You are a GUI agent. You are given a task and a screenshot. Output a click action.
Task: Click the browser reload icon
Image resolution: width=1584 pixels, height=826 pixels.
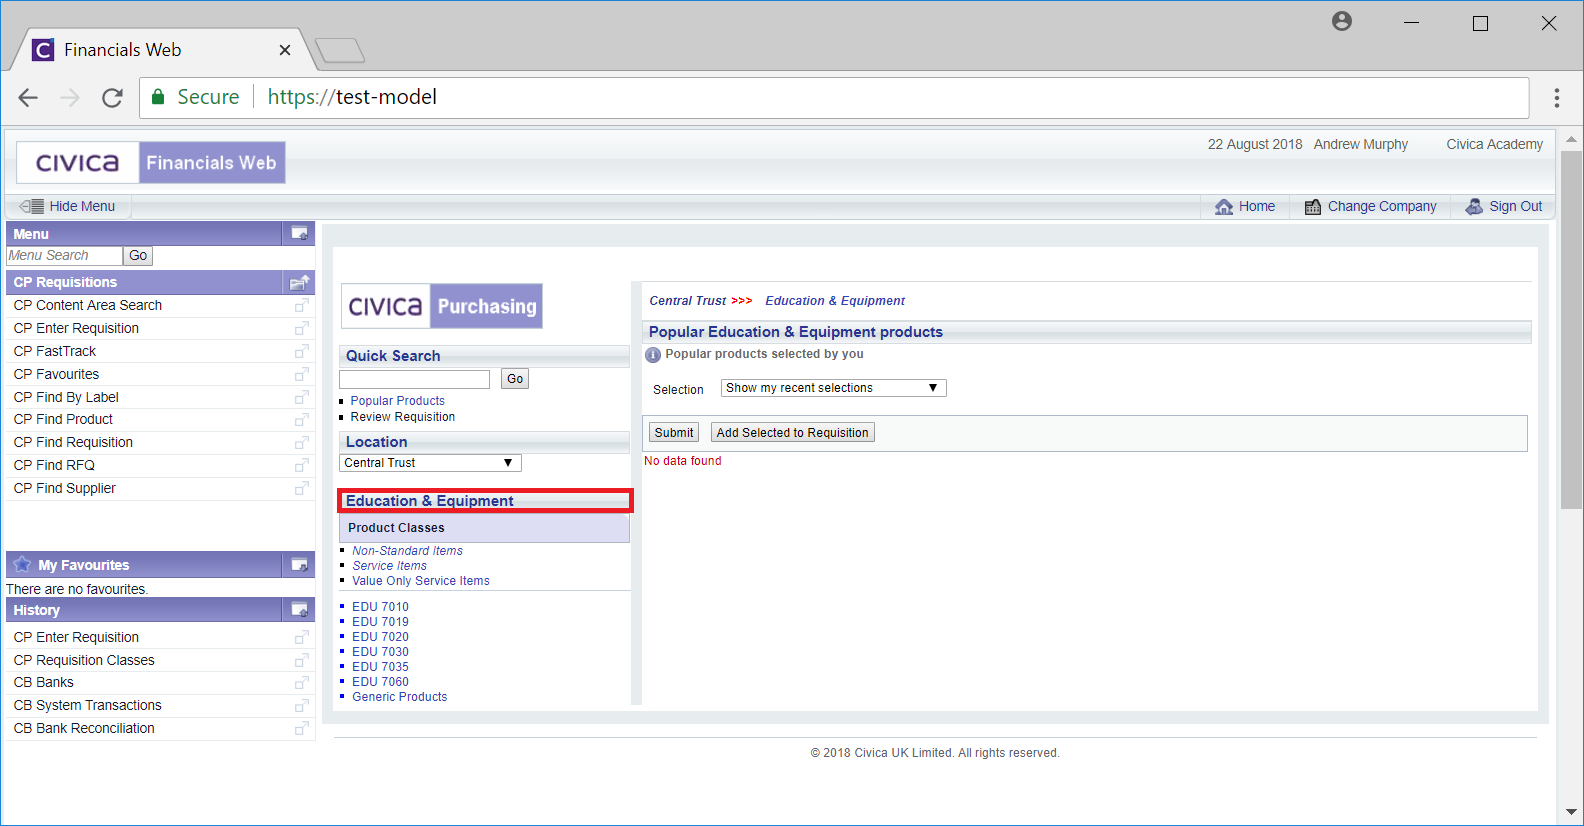[x=112, y=97]
